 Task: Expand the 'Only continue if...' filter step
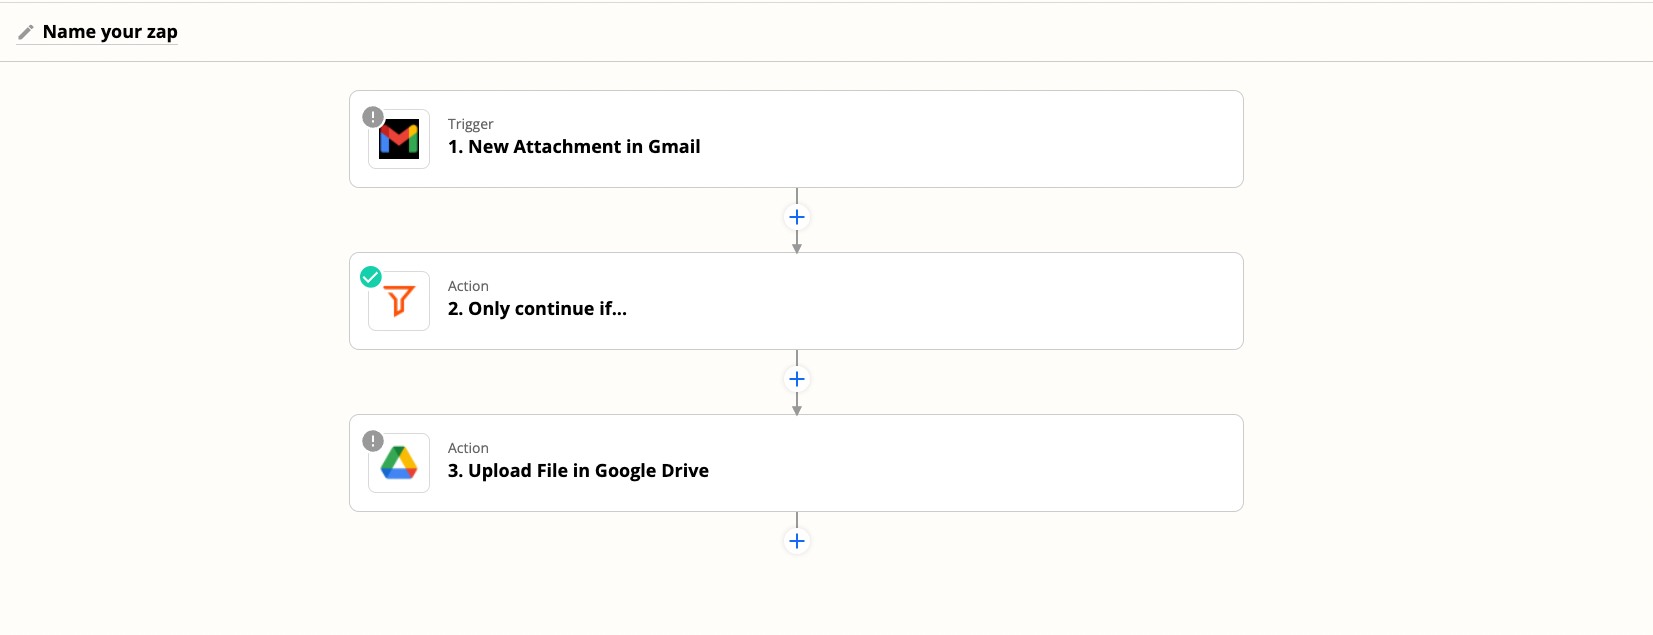click(x=796, y=301)
